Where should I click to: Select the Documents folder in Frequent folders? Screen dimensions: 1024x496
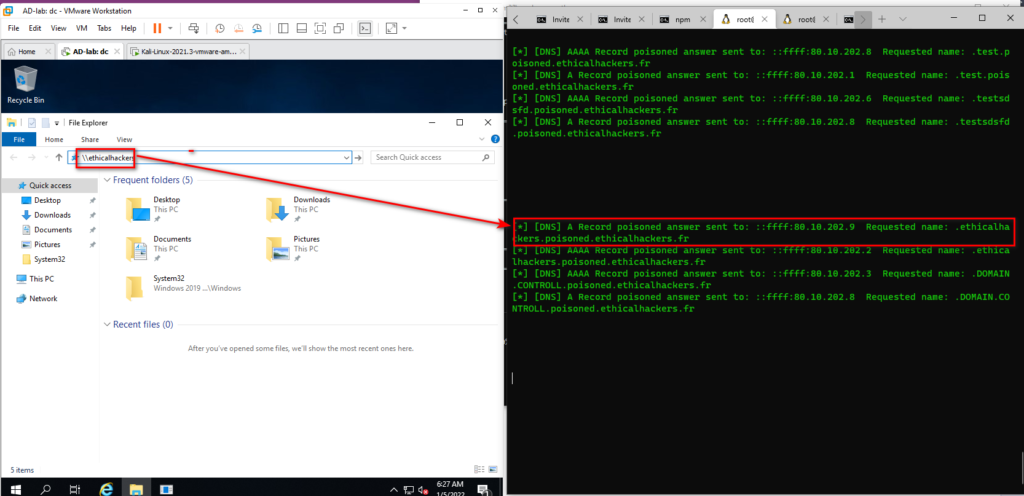(158, 249)
